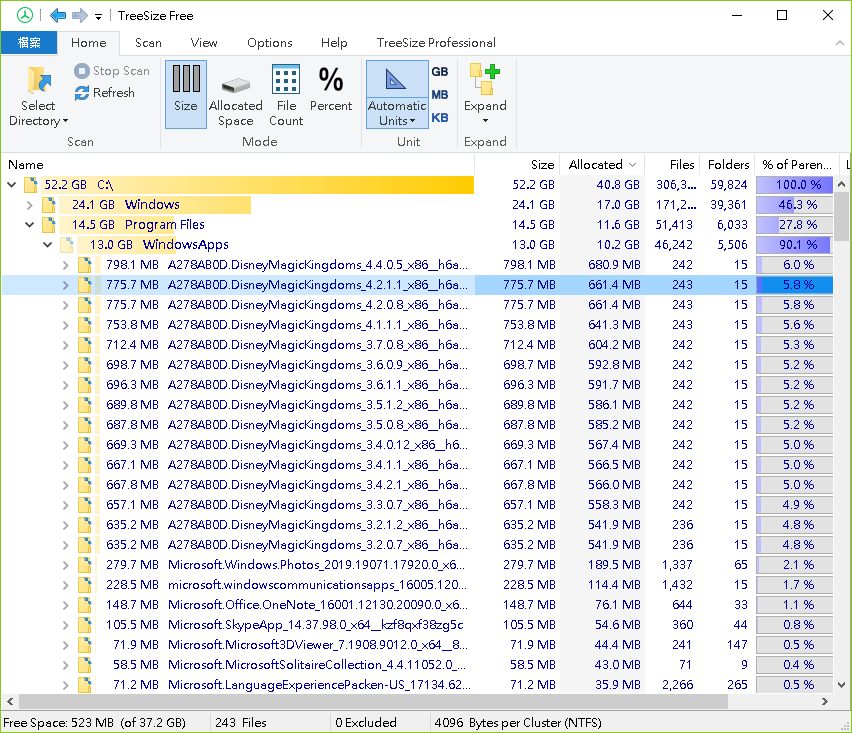This screenshot has width=852, height=733.
Task: Open the Options ribbon tab
Action: (270, 42)
